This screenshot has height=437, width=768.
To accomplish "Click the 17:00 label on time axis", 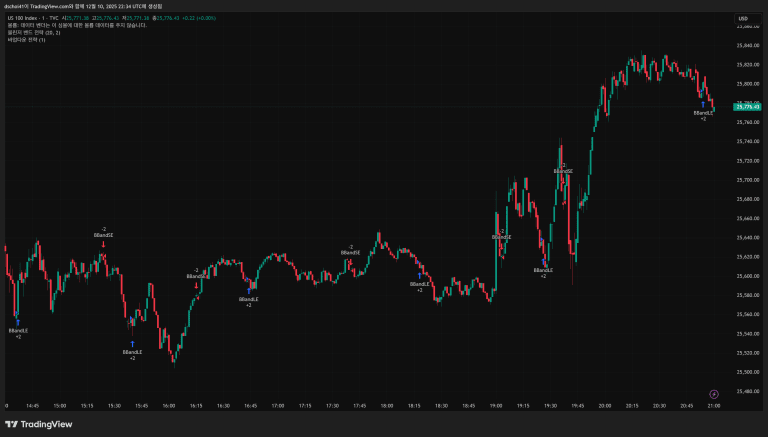I will pyautogui.click(x=277, y=406).
